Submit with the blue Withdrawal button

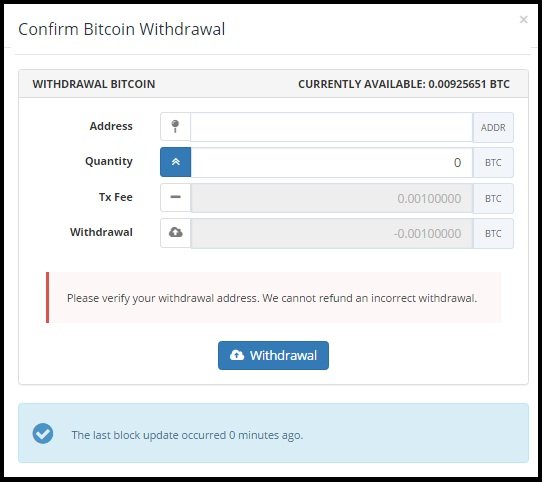point(273,355)
